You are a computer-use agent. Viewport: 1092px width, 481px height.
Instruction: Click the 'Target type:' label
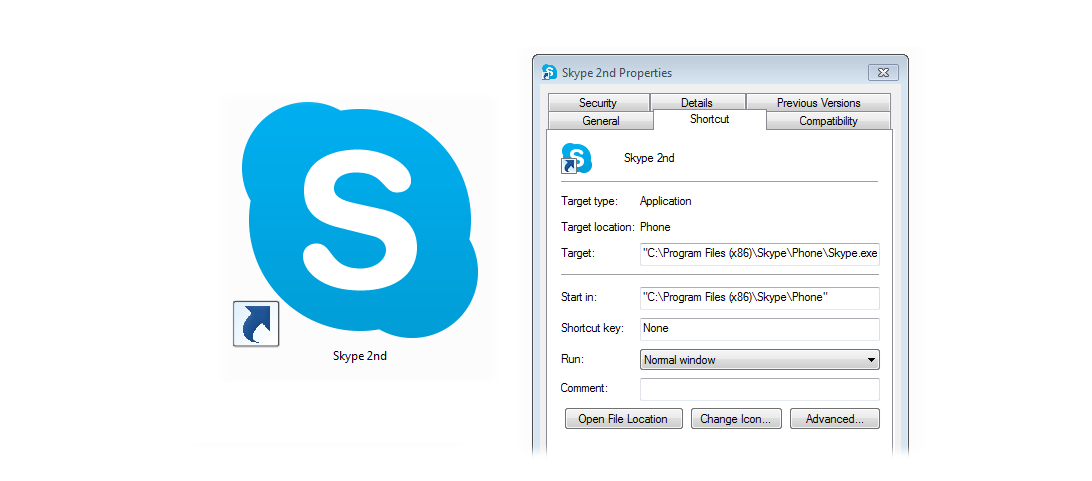pyautogui.click(x=589, y=201)
